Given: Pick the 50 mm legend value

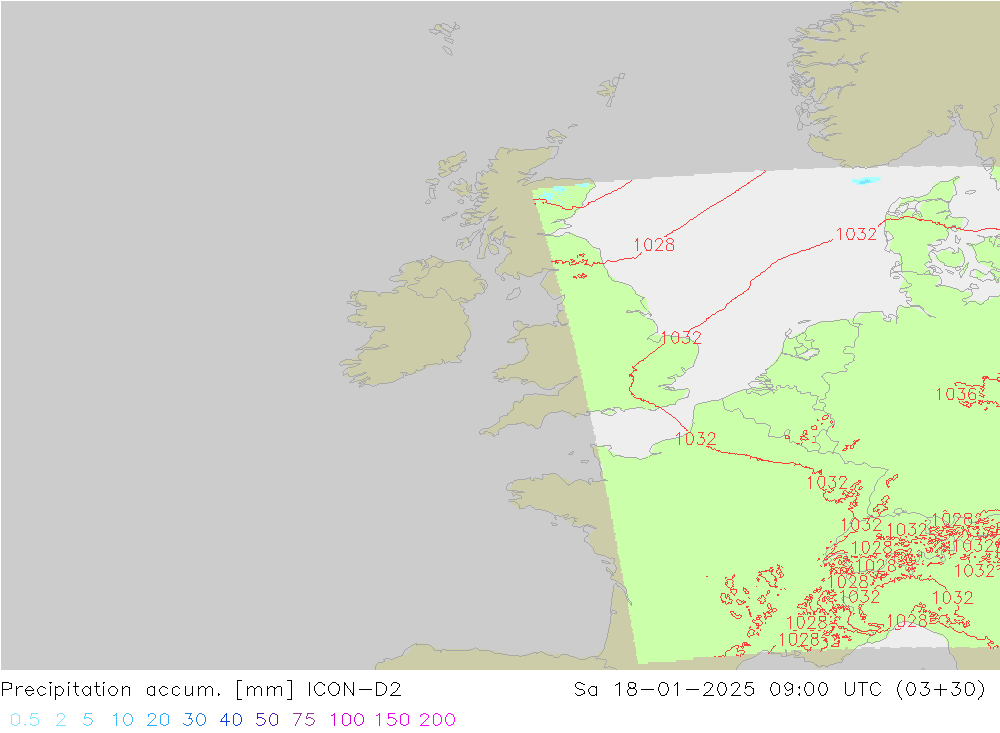Looking at the screenshot, I should click(267, 720).
